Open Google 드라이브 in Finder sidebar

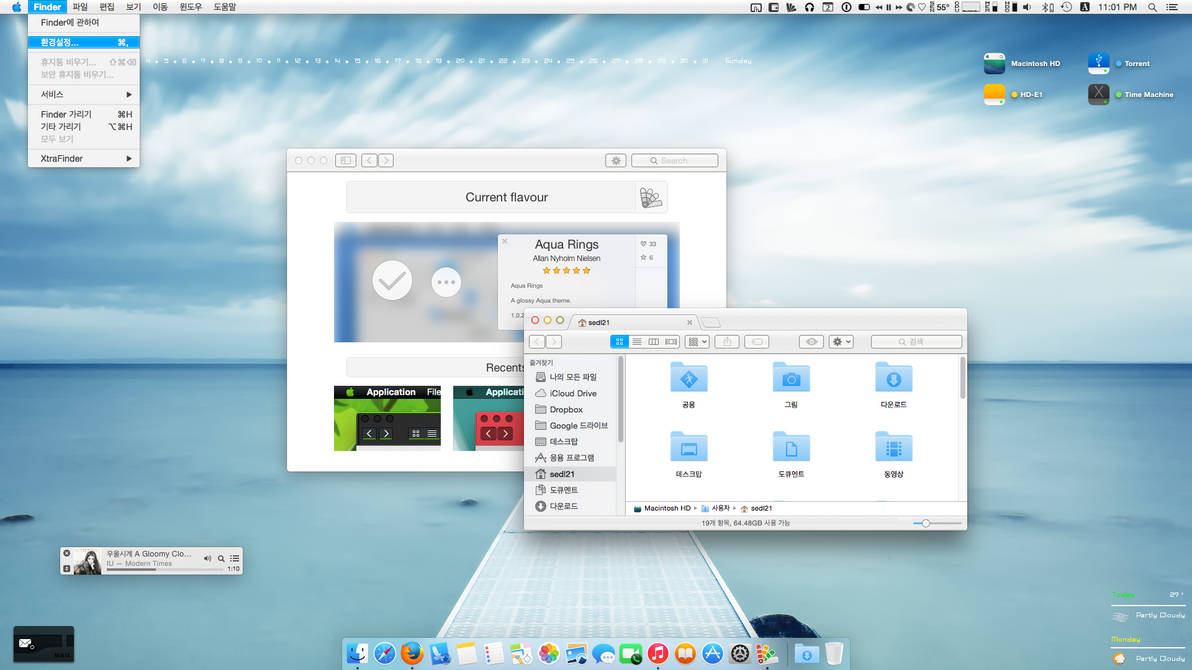pos(571,426)
